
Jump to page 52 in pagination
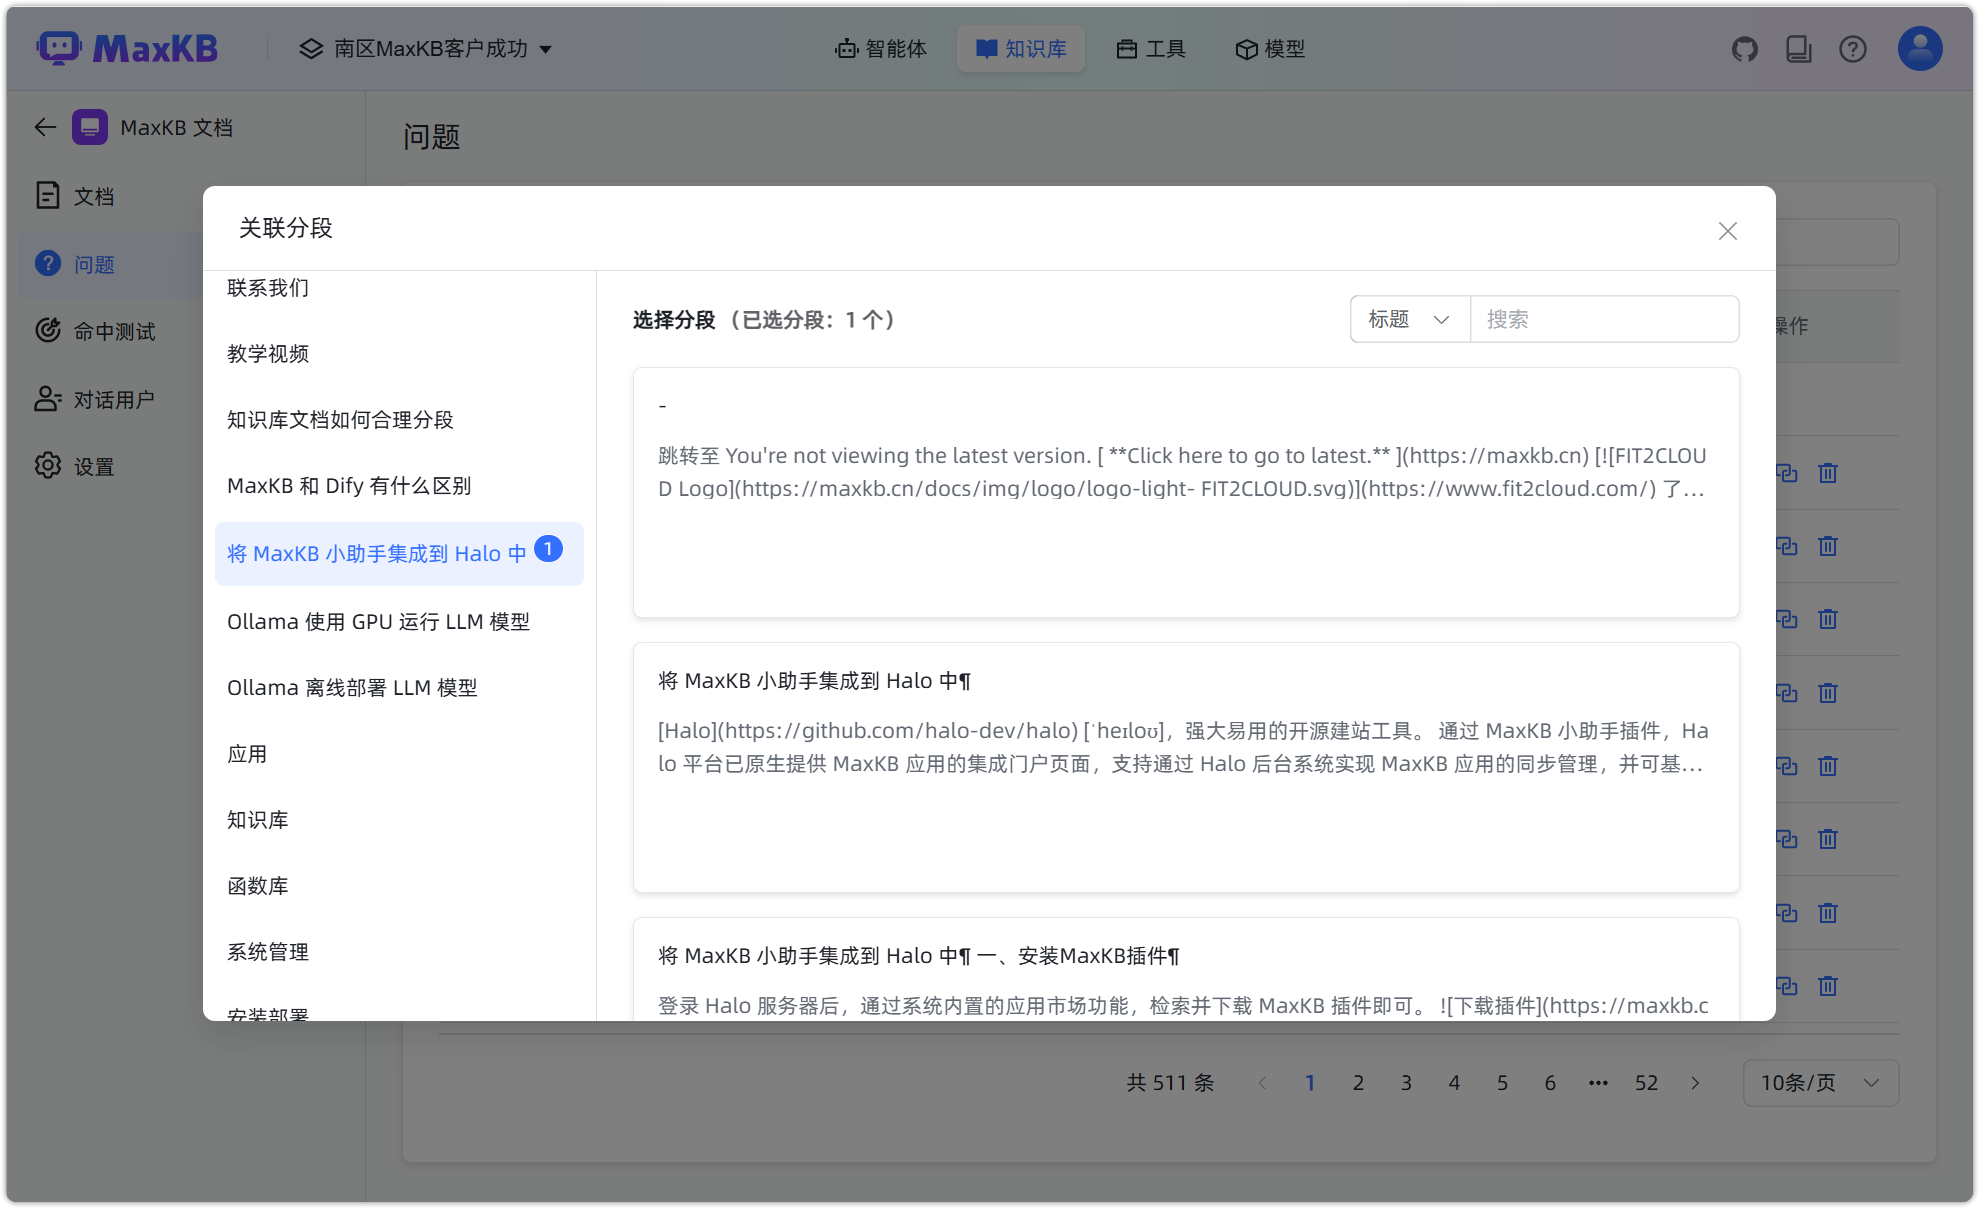click(x=1646, y=1082)
